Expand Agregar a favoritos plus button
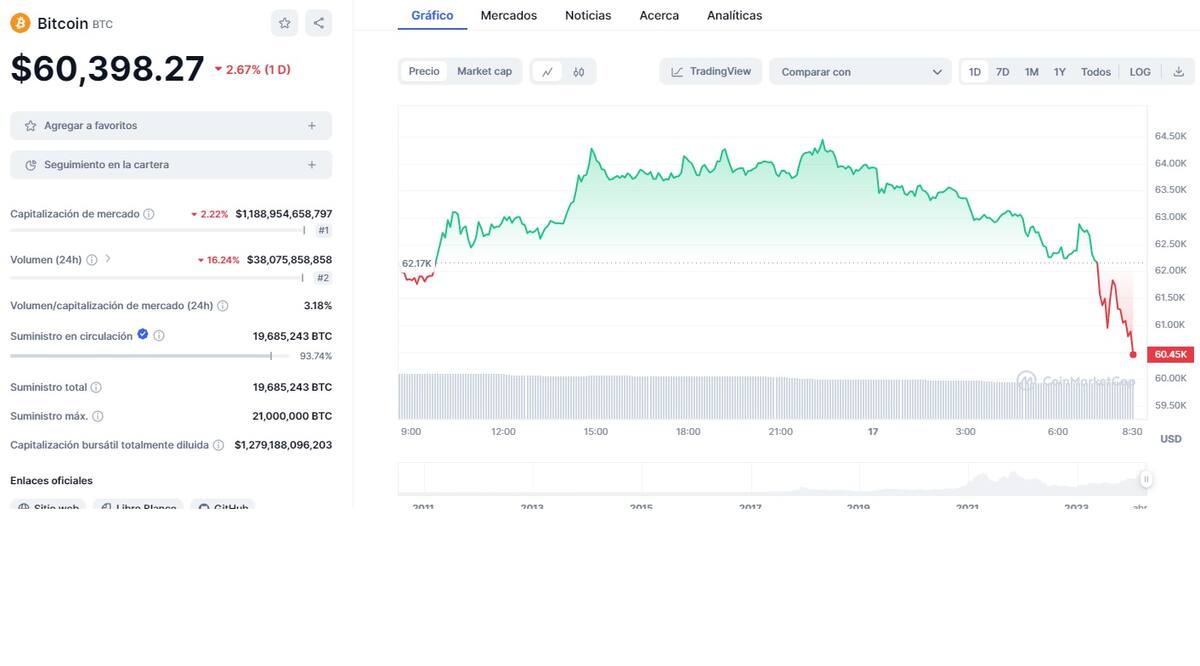 [x=312, y=126]
